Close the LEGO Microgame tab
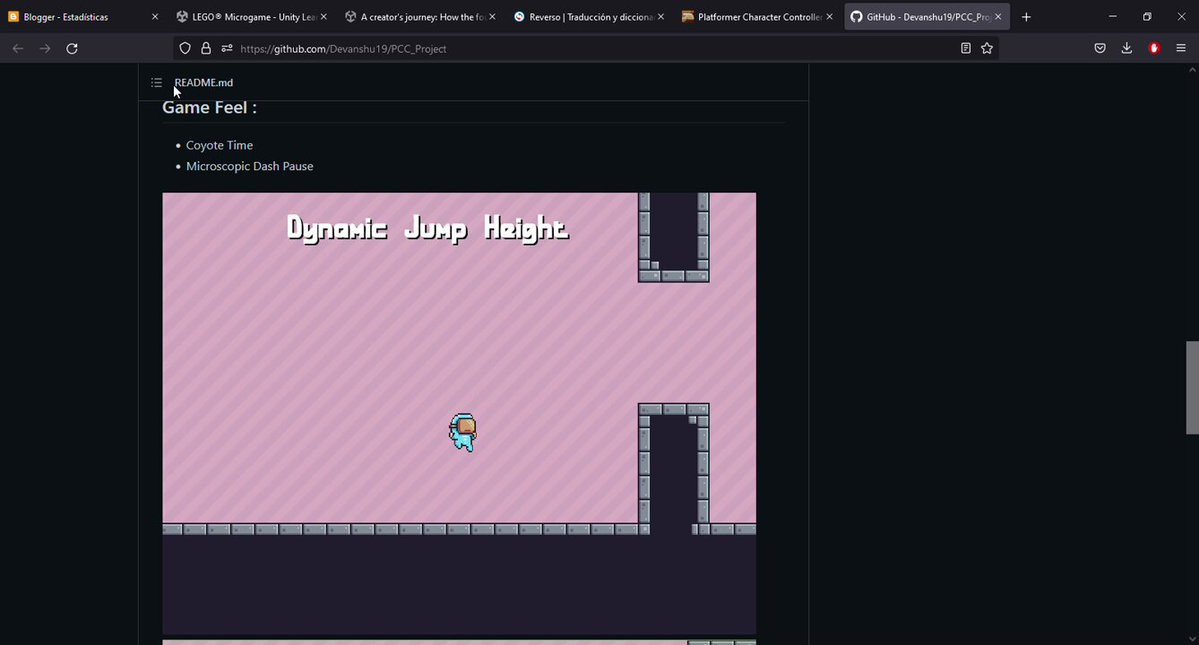 323,17
